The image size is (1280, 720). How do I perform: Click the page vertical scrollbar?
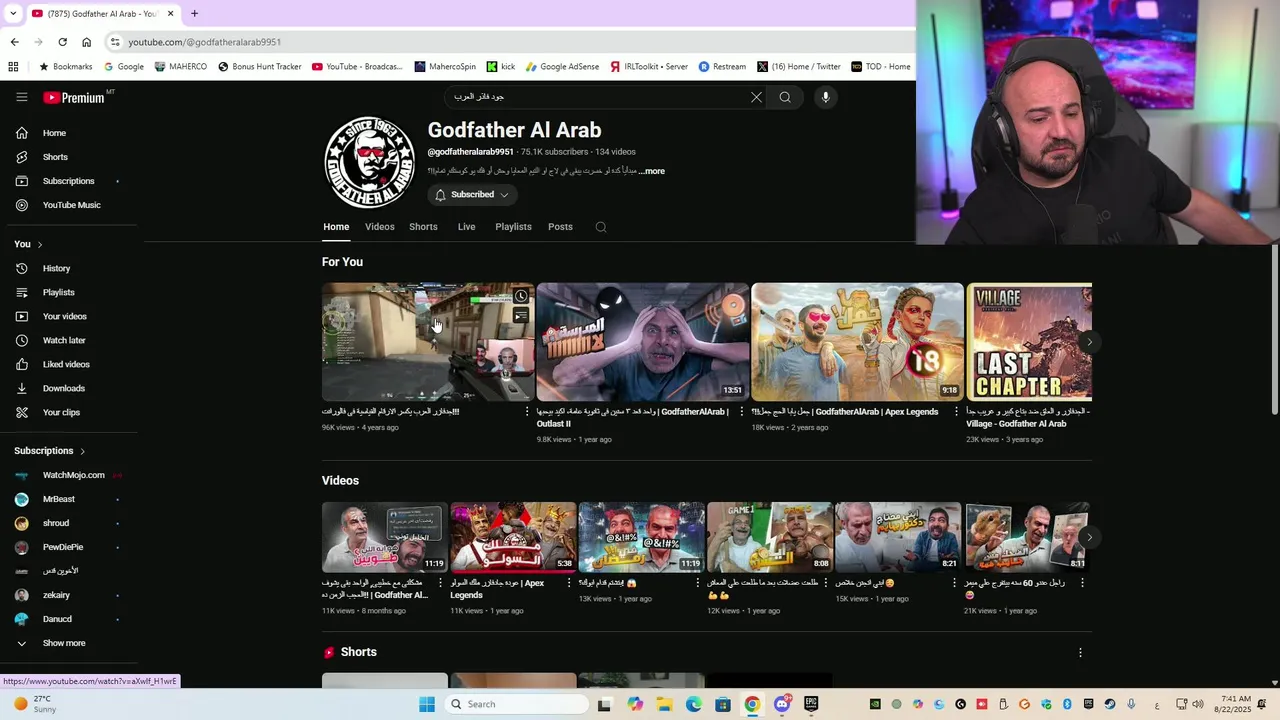(x=1274, y=330)
